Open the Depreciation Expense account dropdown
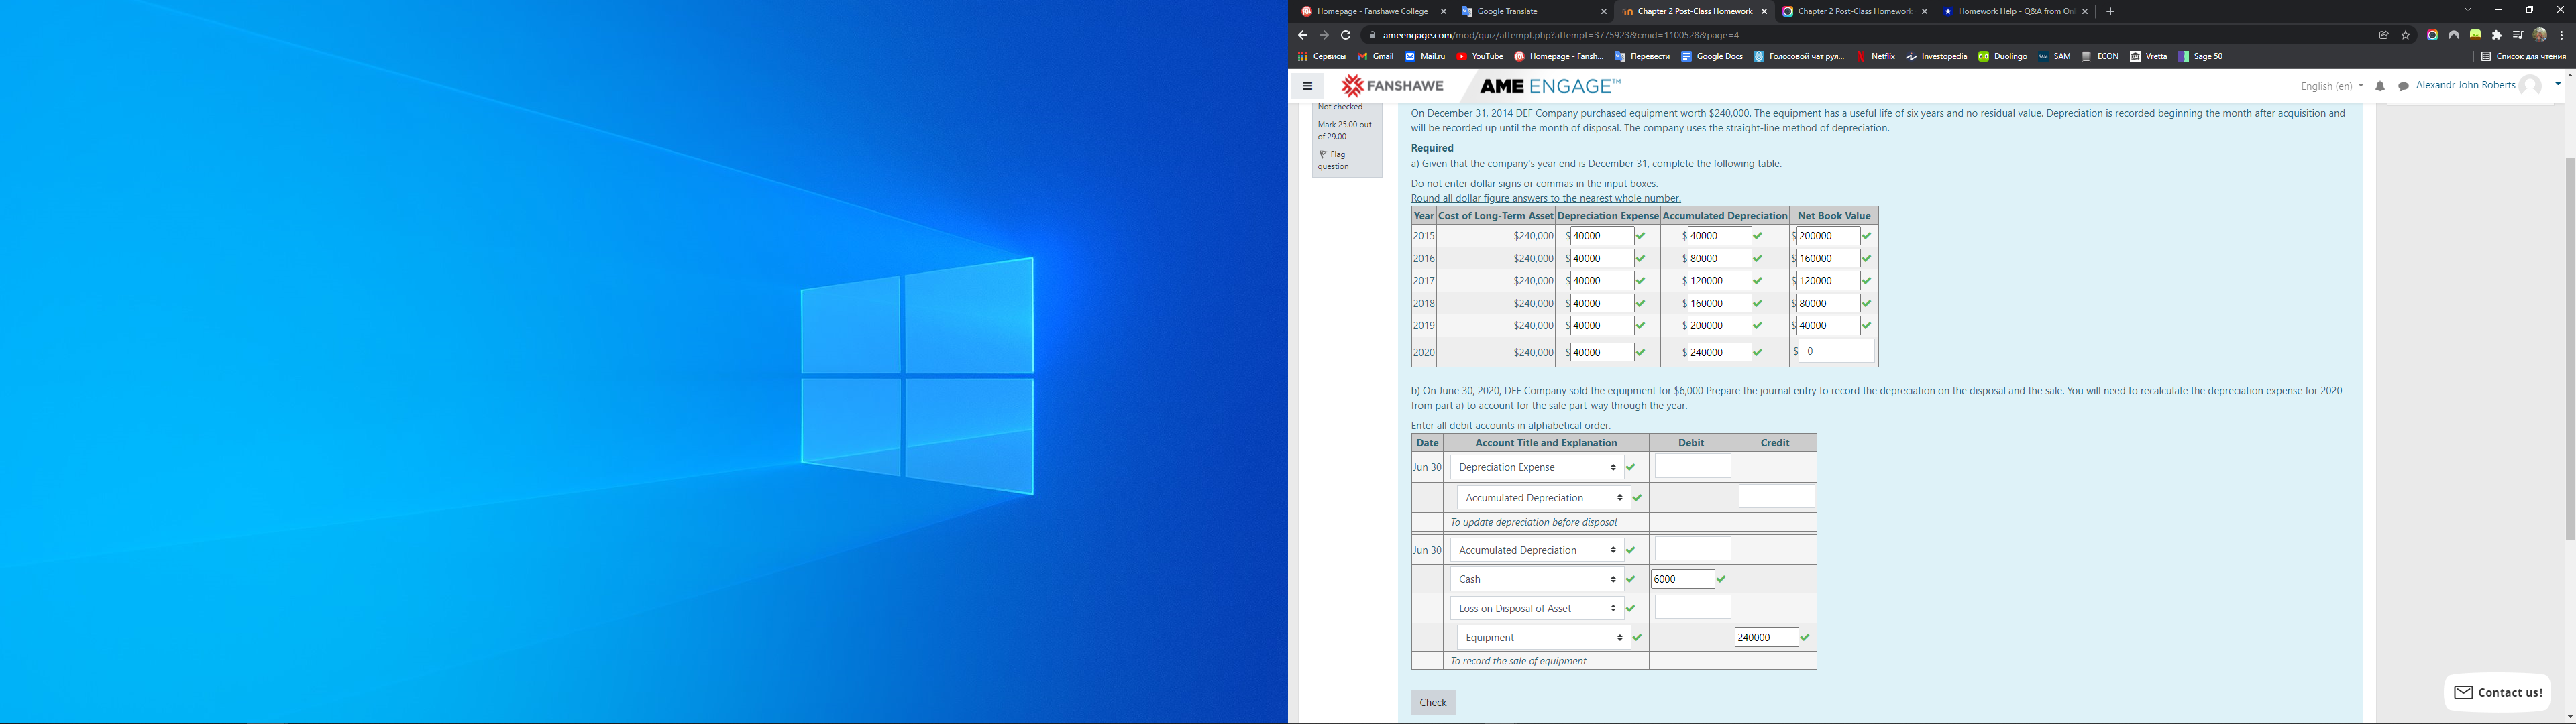The height and width of the screenshot is (724, 2576). (x=1536, y=467)
